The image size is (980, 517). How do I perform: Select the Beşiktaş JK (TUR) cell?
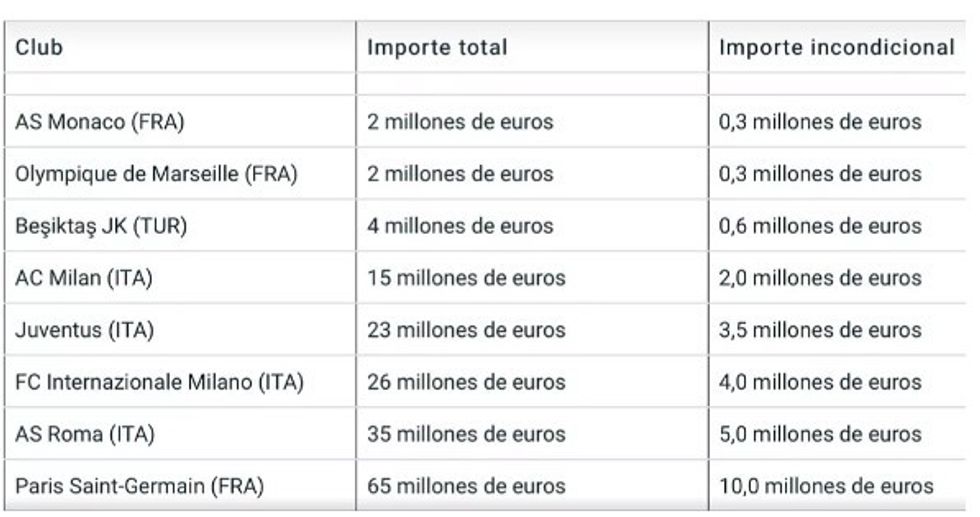pos(101,226)
